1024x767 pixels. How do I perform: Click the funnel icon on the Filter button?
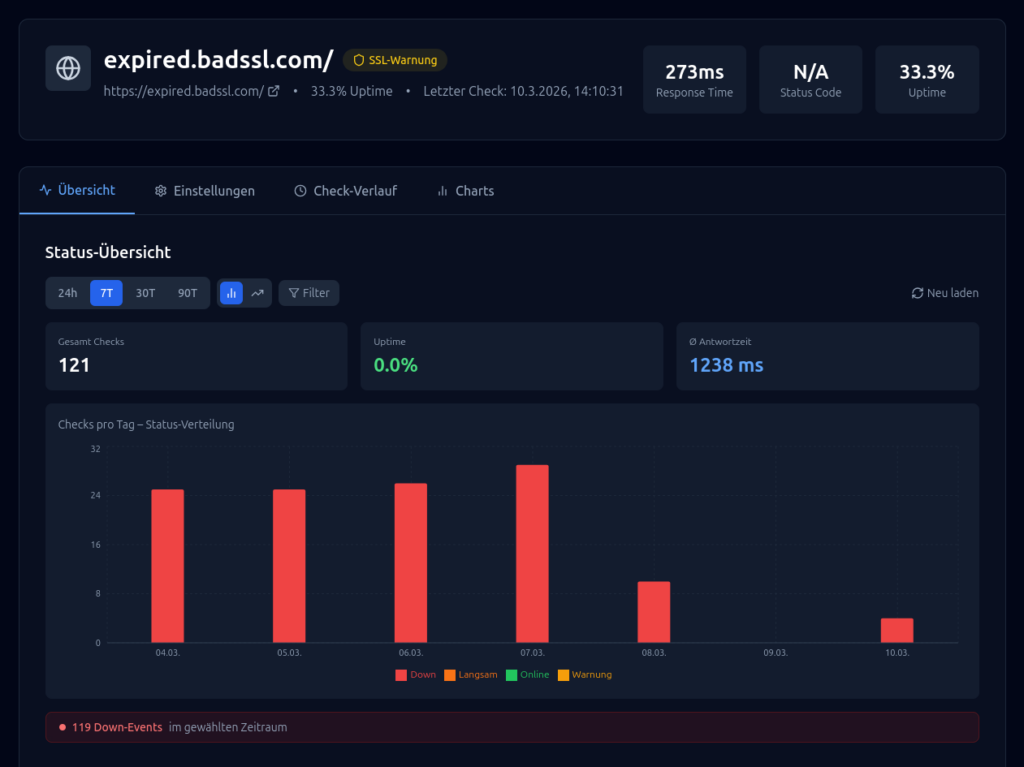(x=292, y=292)
